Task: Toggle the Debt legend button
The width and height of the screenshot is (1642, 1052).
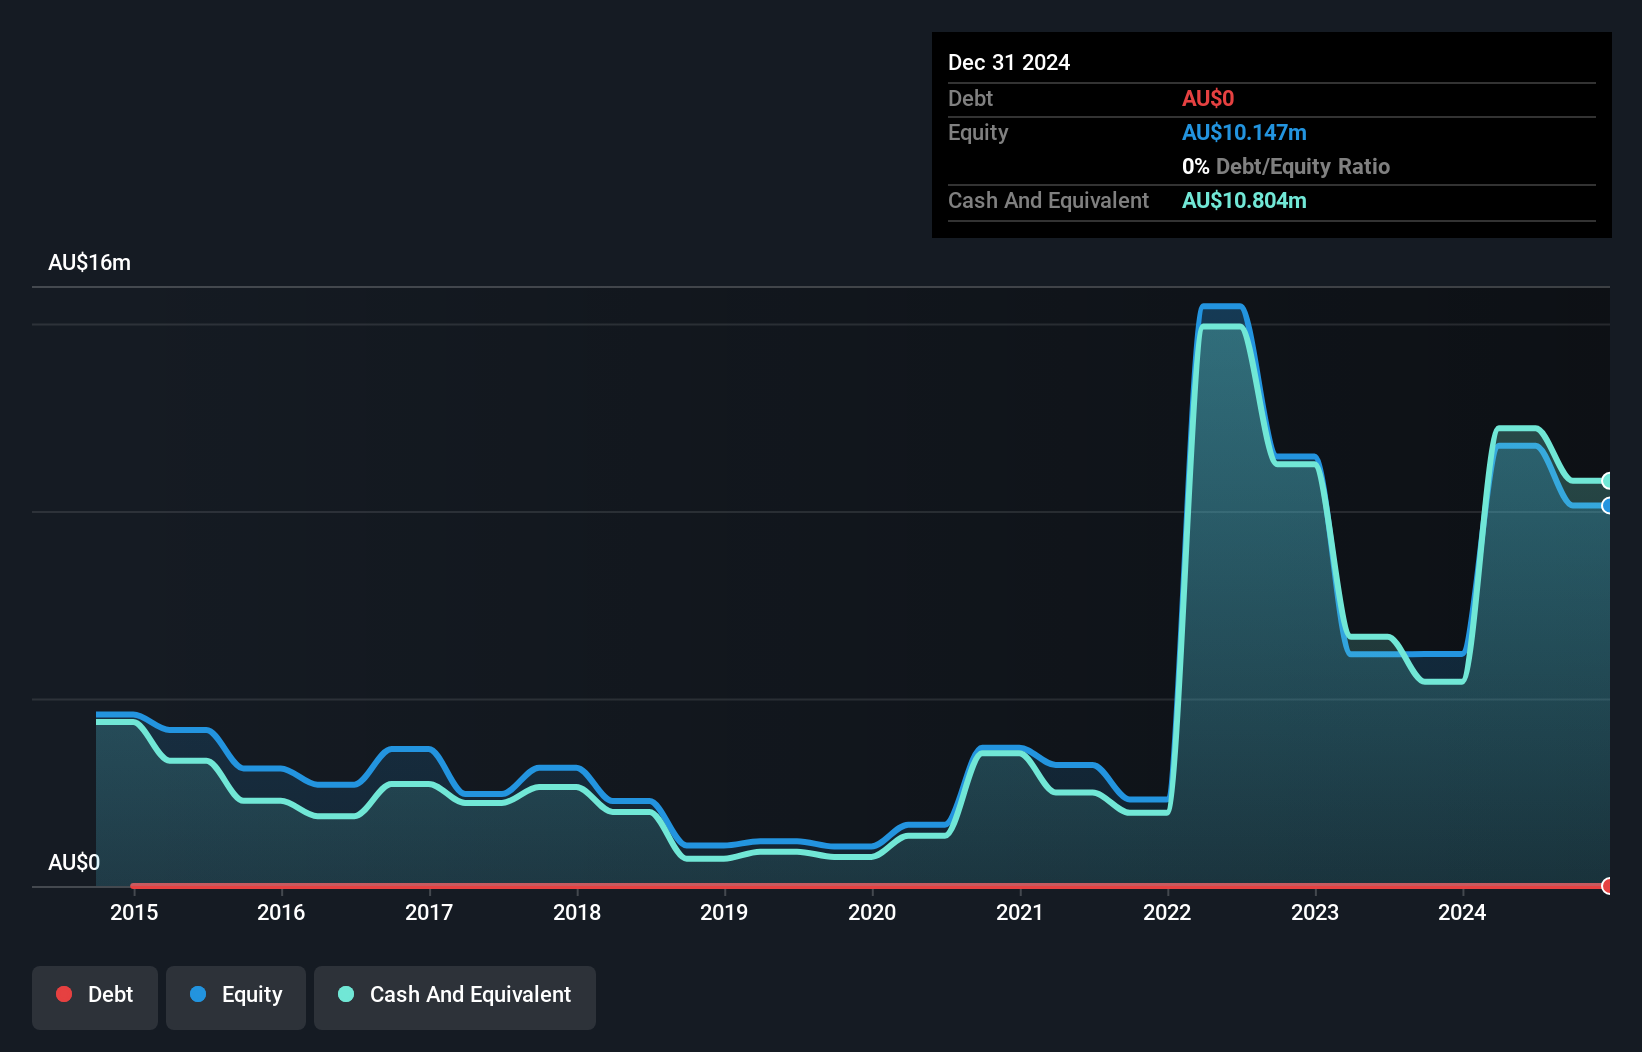Action: coord(95,997)
